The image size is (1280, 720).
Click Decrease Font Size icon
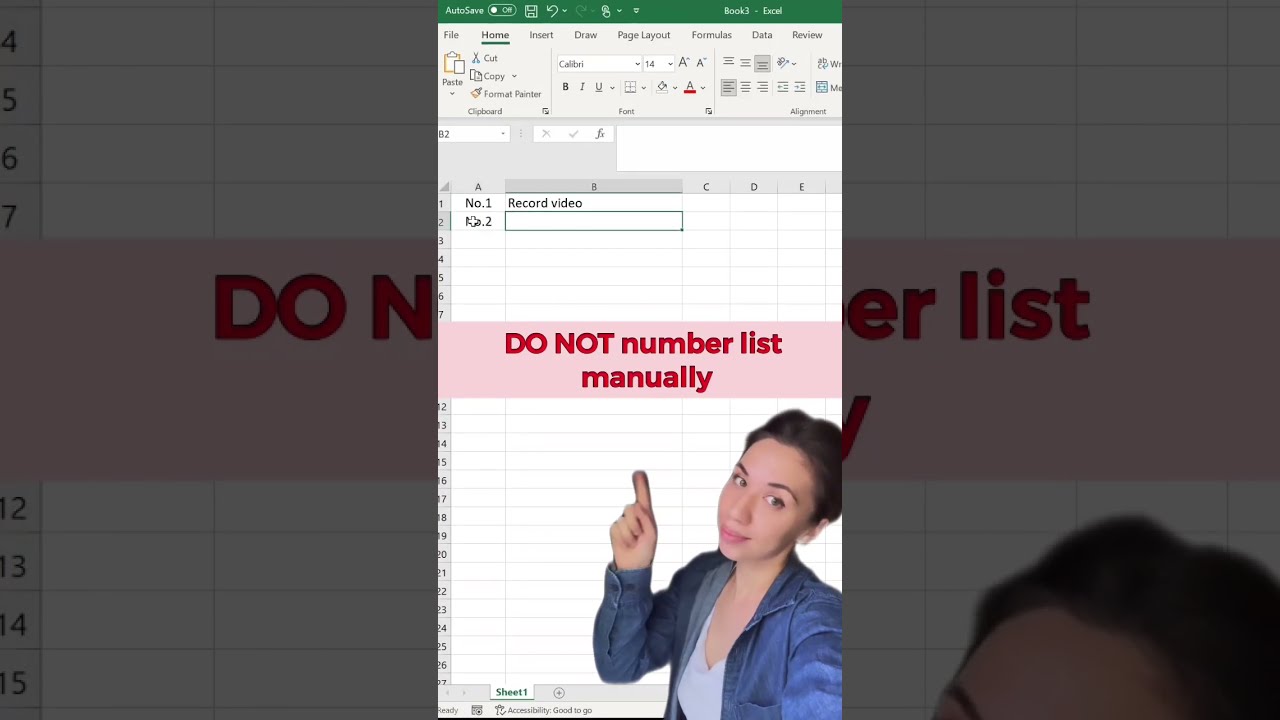click(701, 63)
